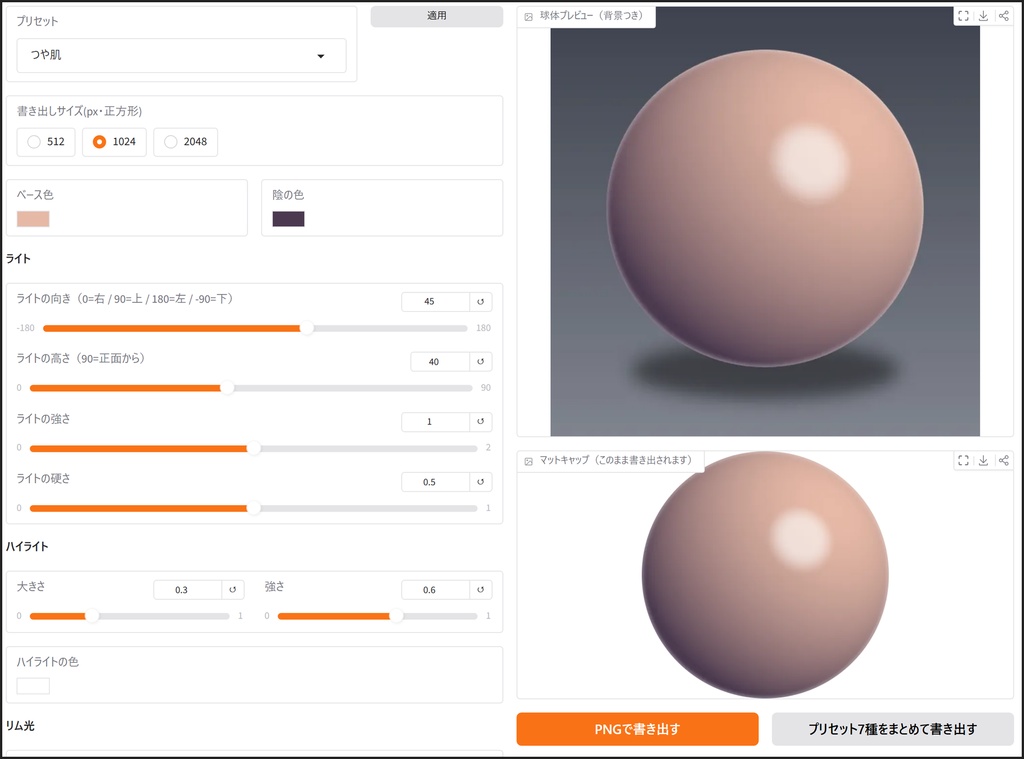Reset the ハイライト 強さ value

pyautogui.click(x=481, y=590)
